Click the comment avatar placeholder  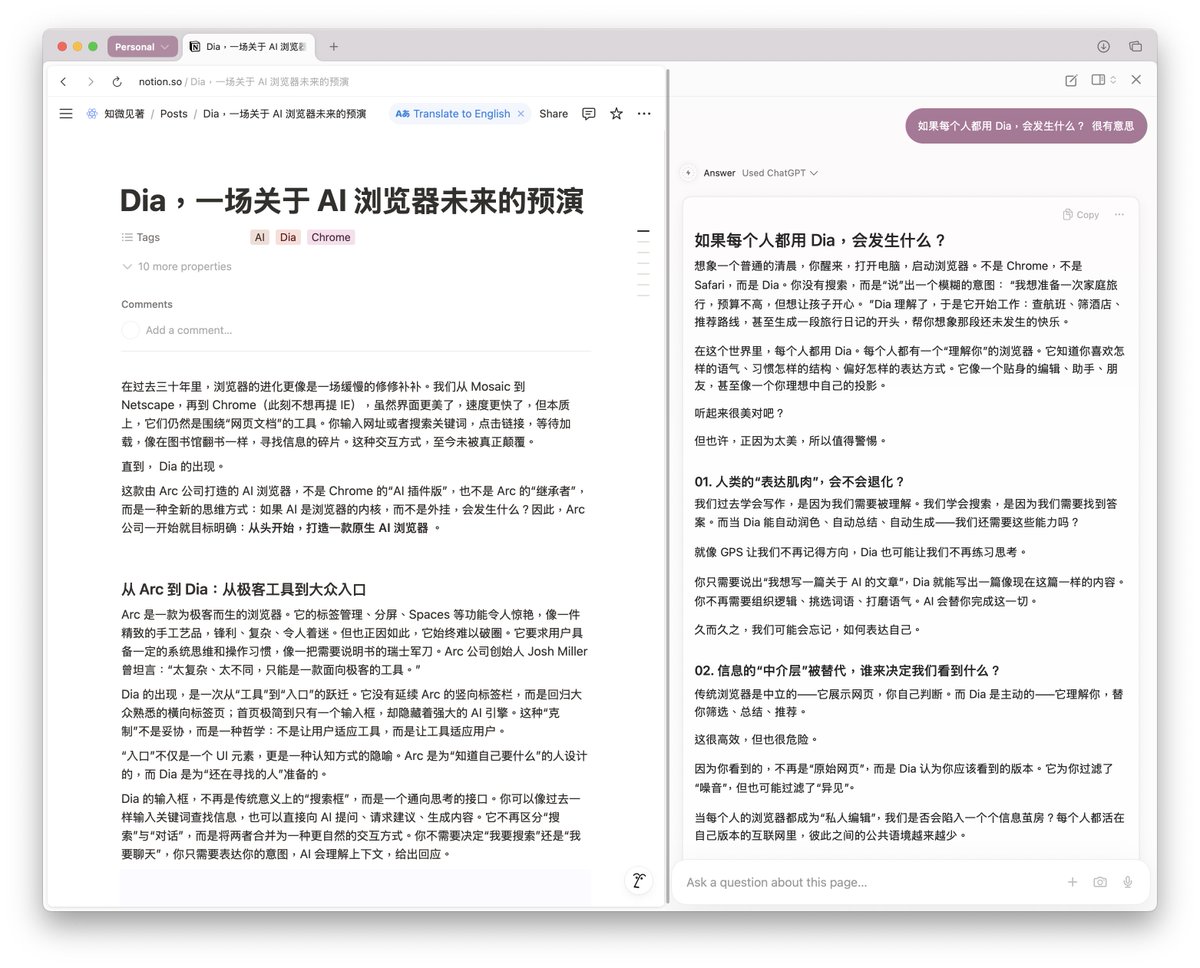point(130,330)
